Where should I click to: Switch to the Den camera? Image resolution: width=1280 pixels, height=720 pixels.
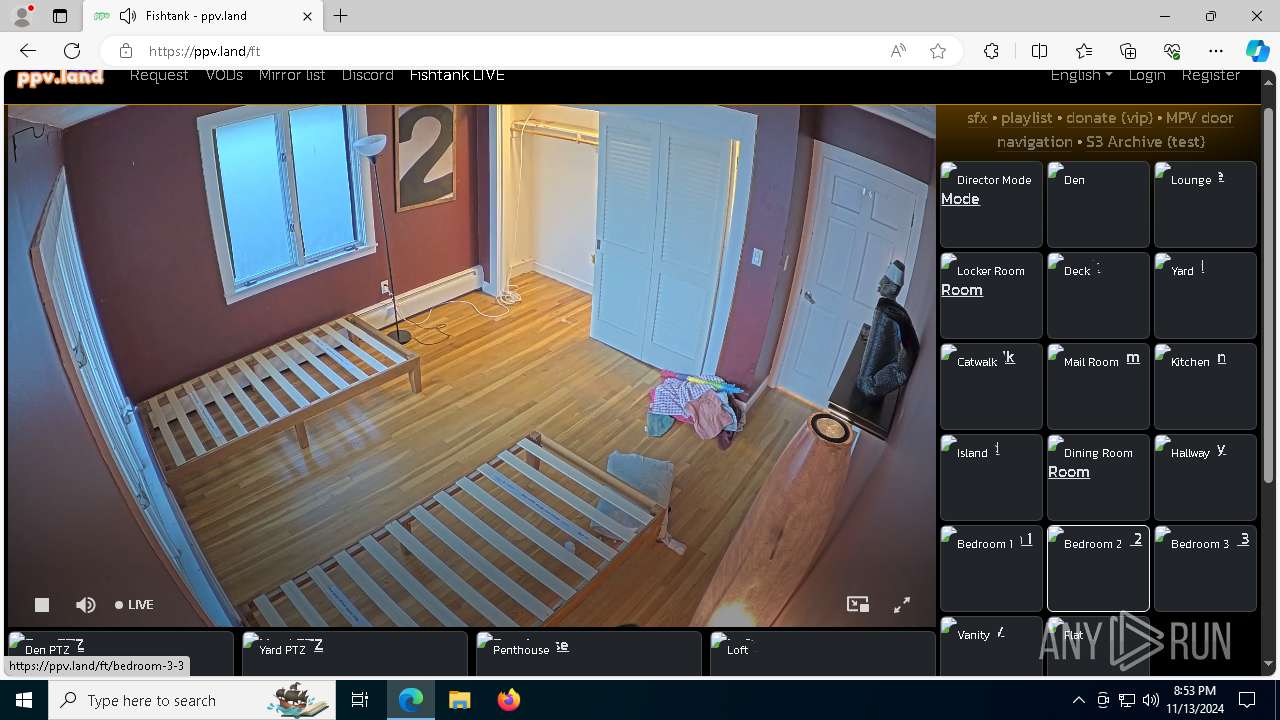click(1098, 204)
